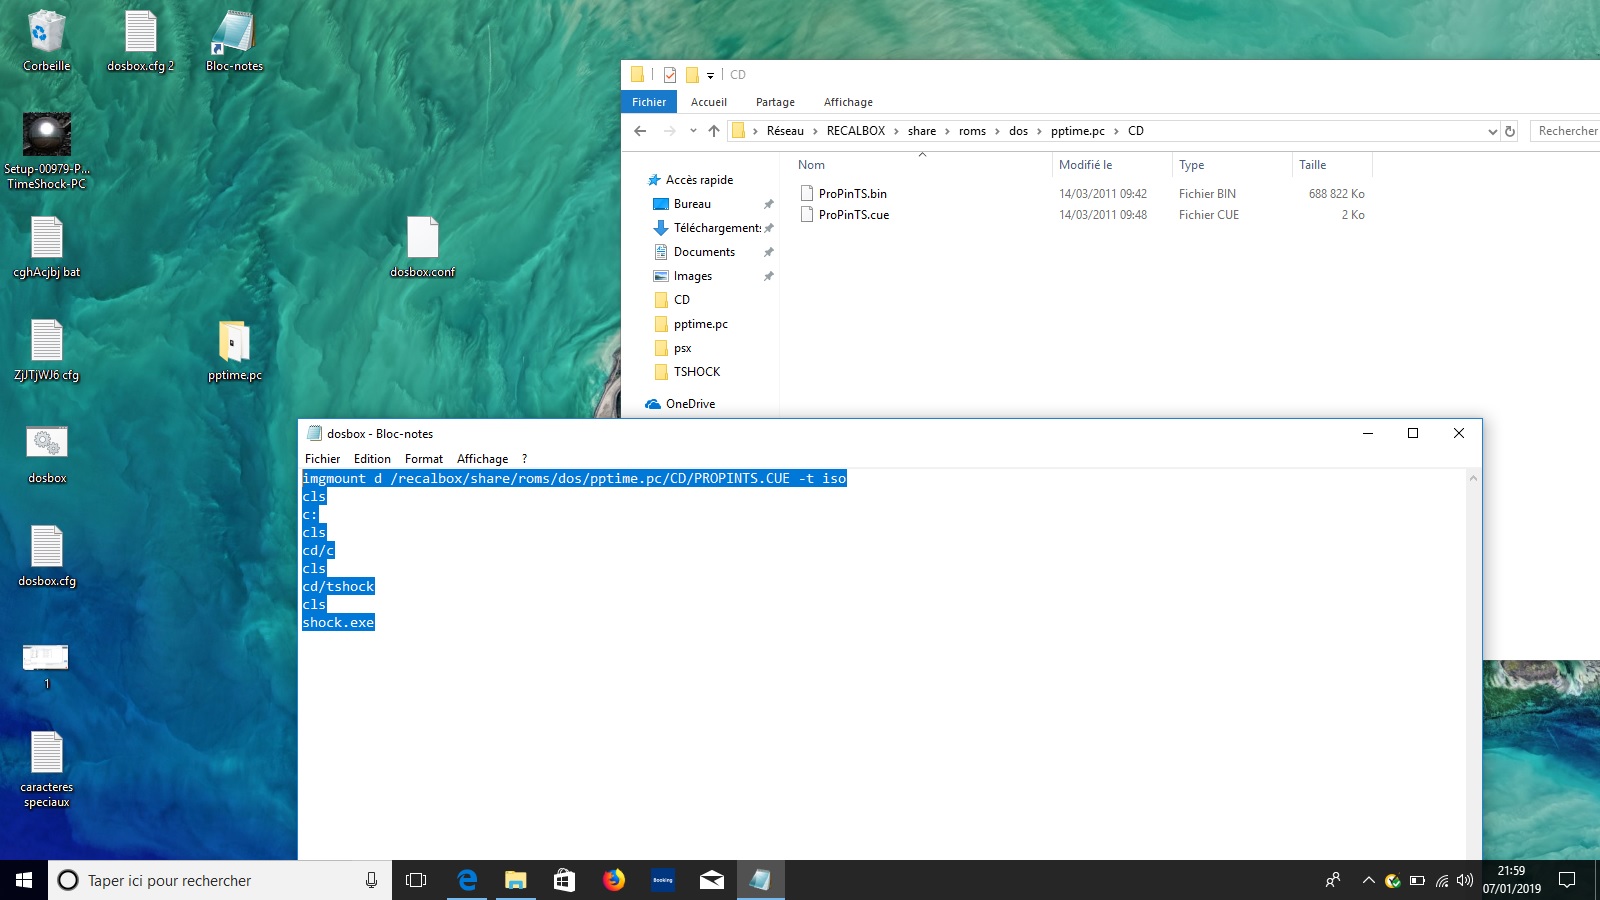Select the pptime.pc folder on desktop
The image size is (1600, 900).
click(x=234, y=350)
